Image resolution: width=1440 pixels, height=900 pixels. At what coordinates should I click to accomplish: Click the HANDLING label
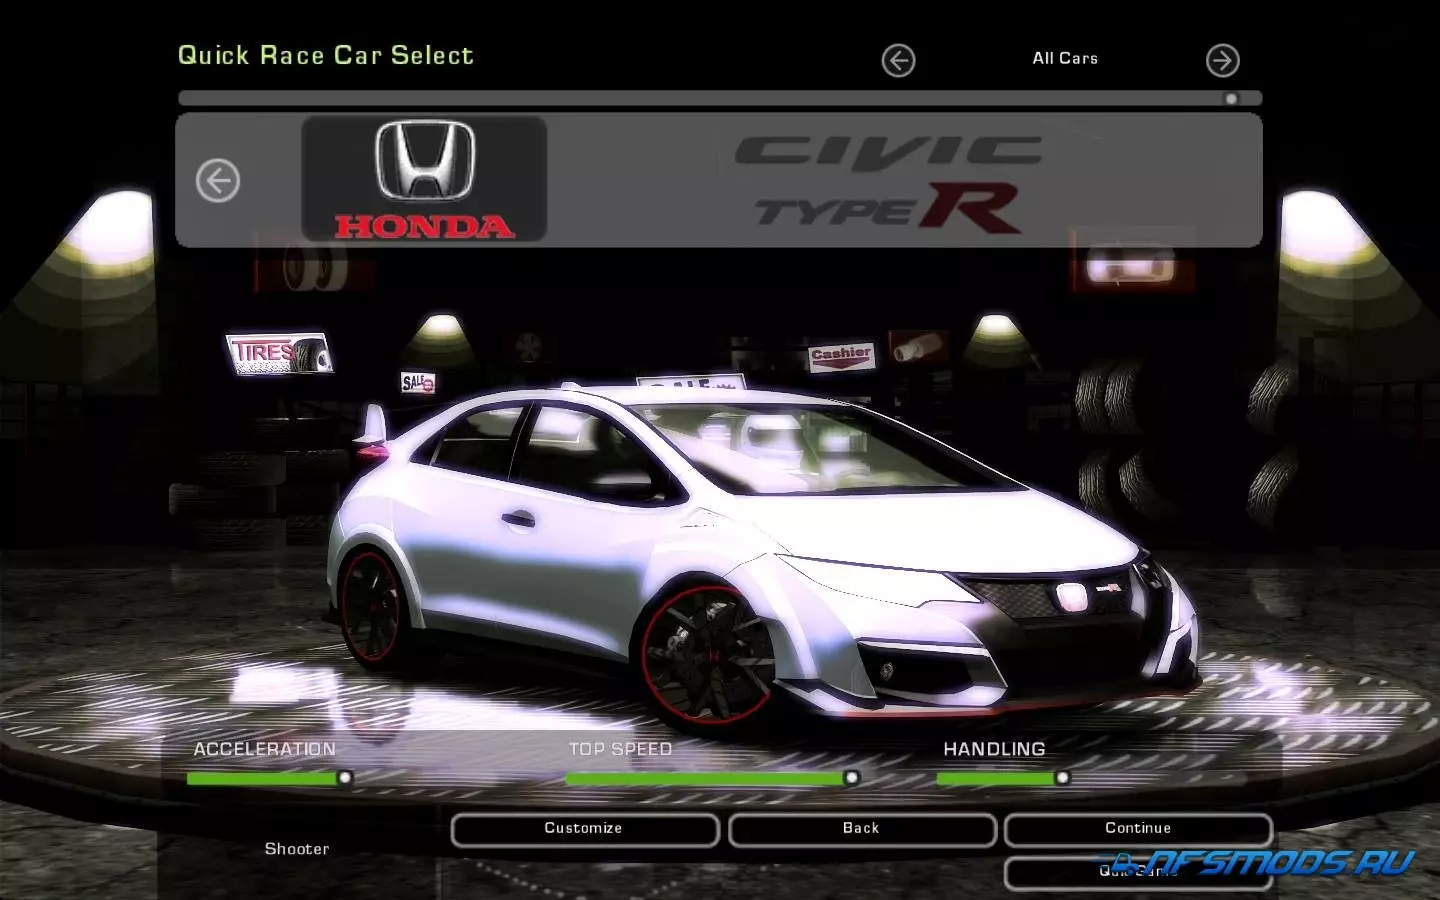[994, 749]
